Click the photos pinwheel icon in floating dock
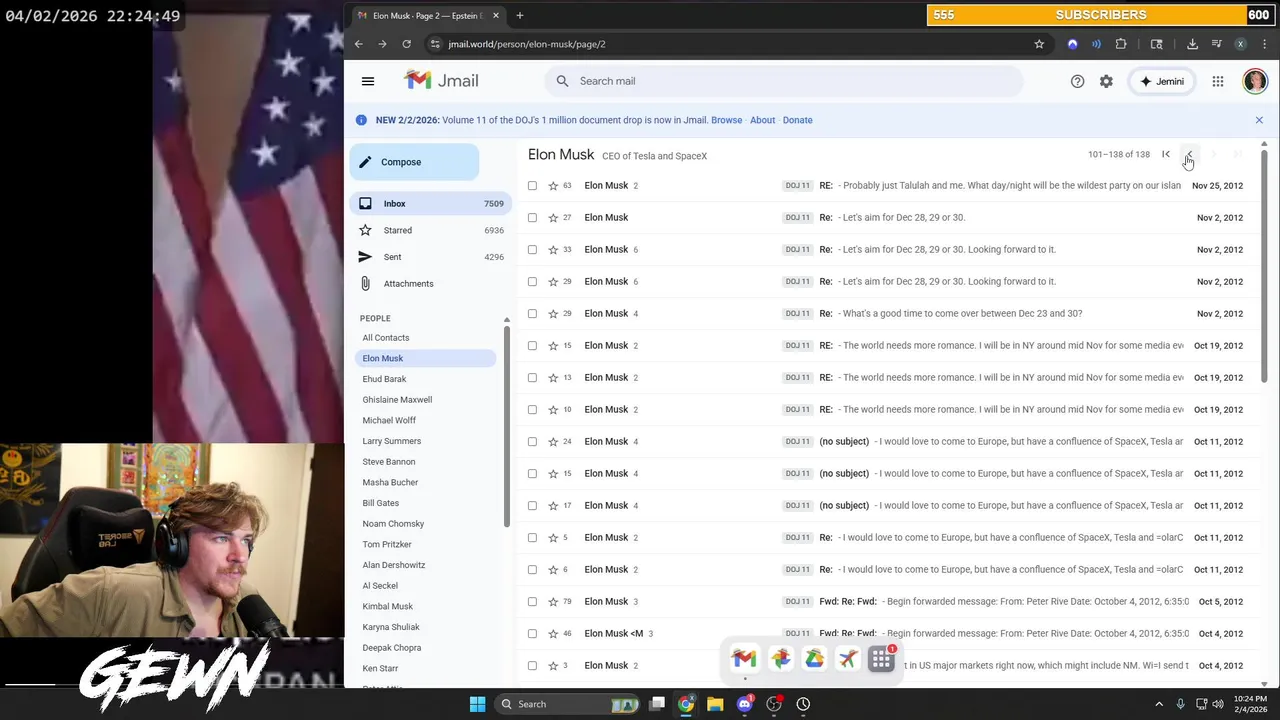 [x=780, y=658]
